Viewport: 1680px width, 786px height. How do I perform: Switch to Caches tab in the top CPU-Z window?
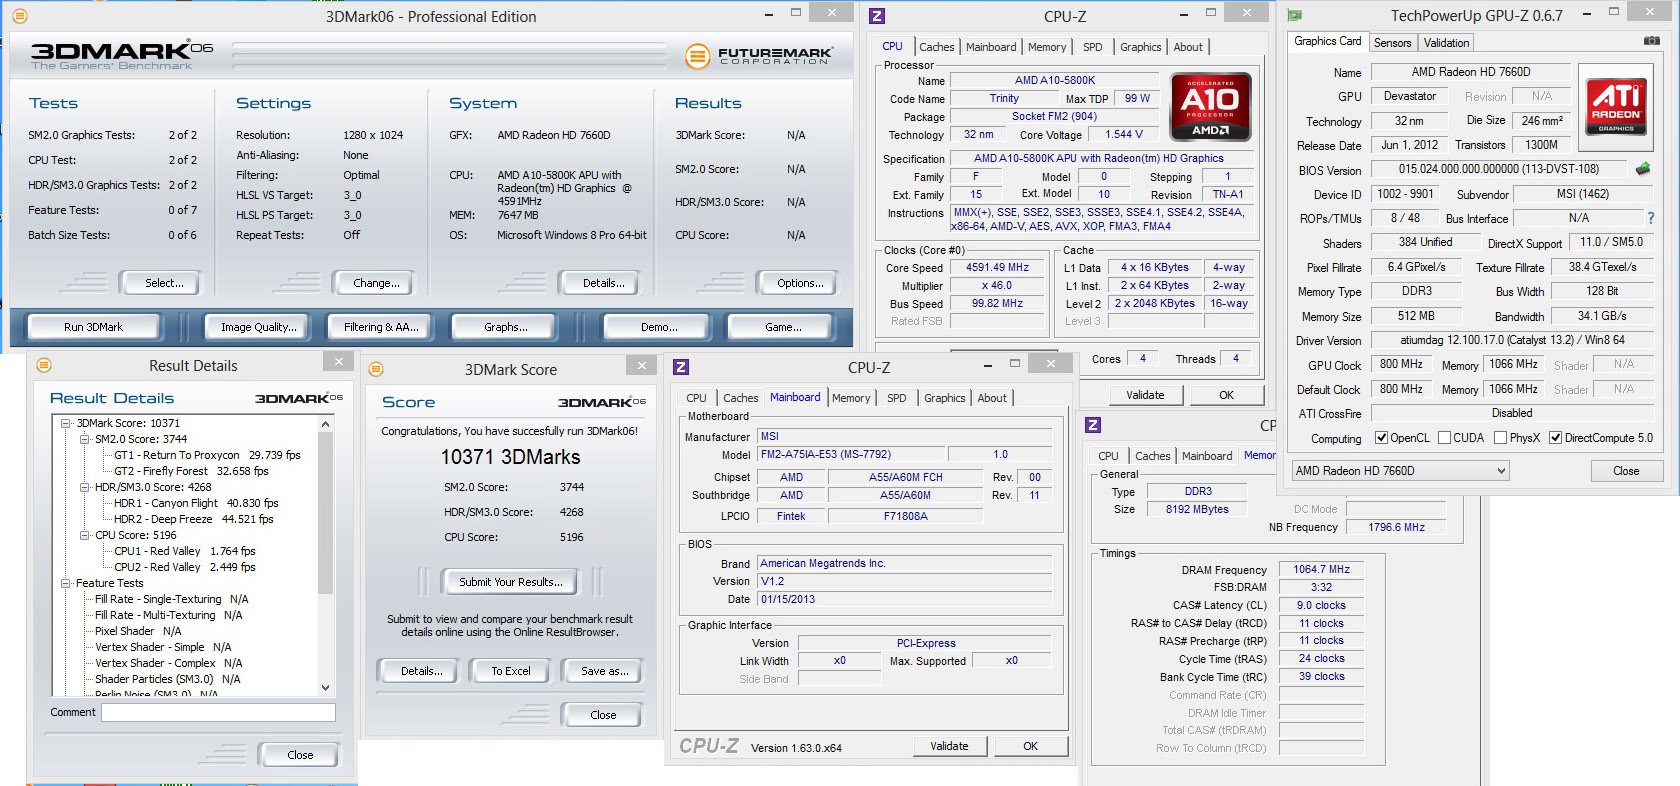(x=937, y=47)
